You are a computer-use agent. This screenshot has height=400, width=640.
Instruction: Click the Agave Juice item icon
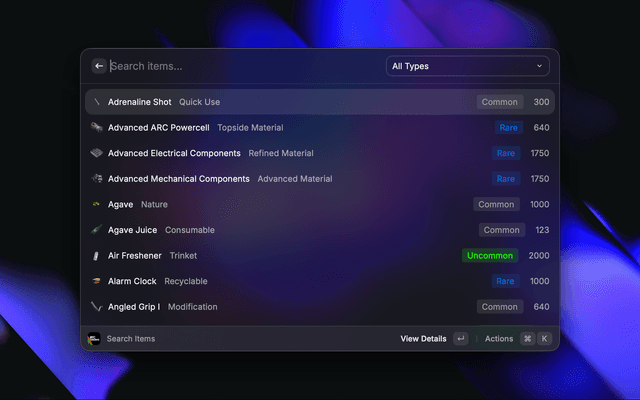[97, 230]
